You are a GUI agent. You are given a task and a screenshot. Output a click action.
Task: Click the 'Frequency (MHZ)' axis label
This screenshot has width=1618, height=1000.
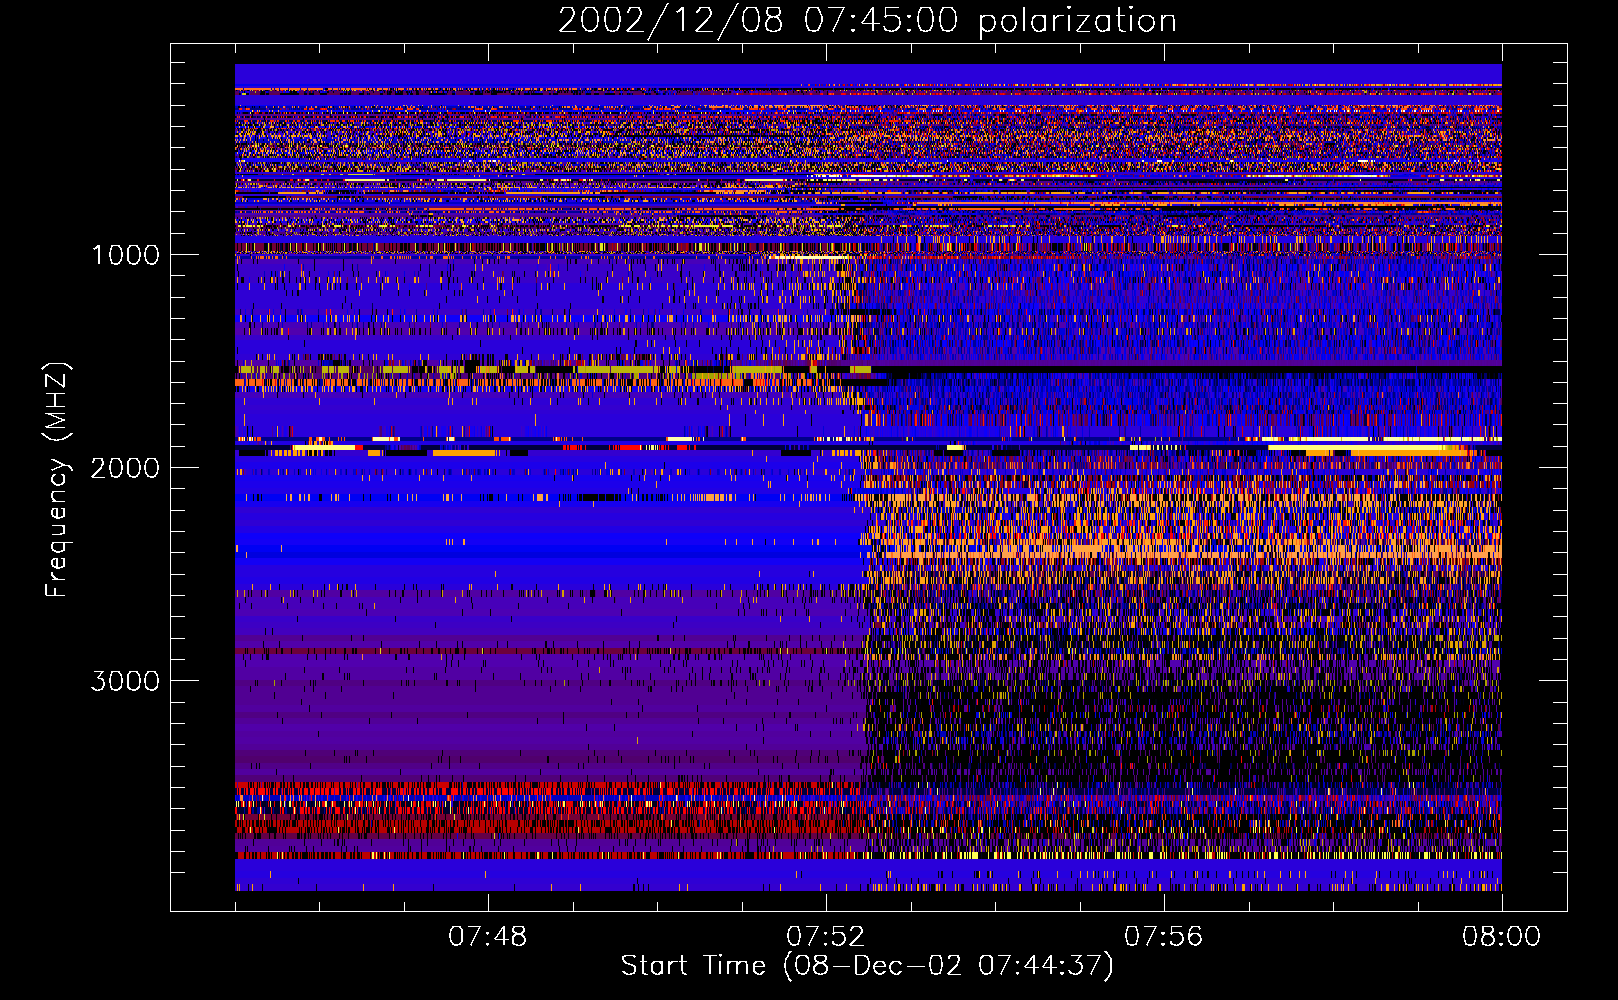(57, 480)
